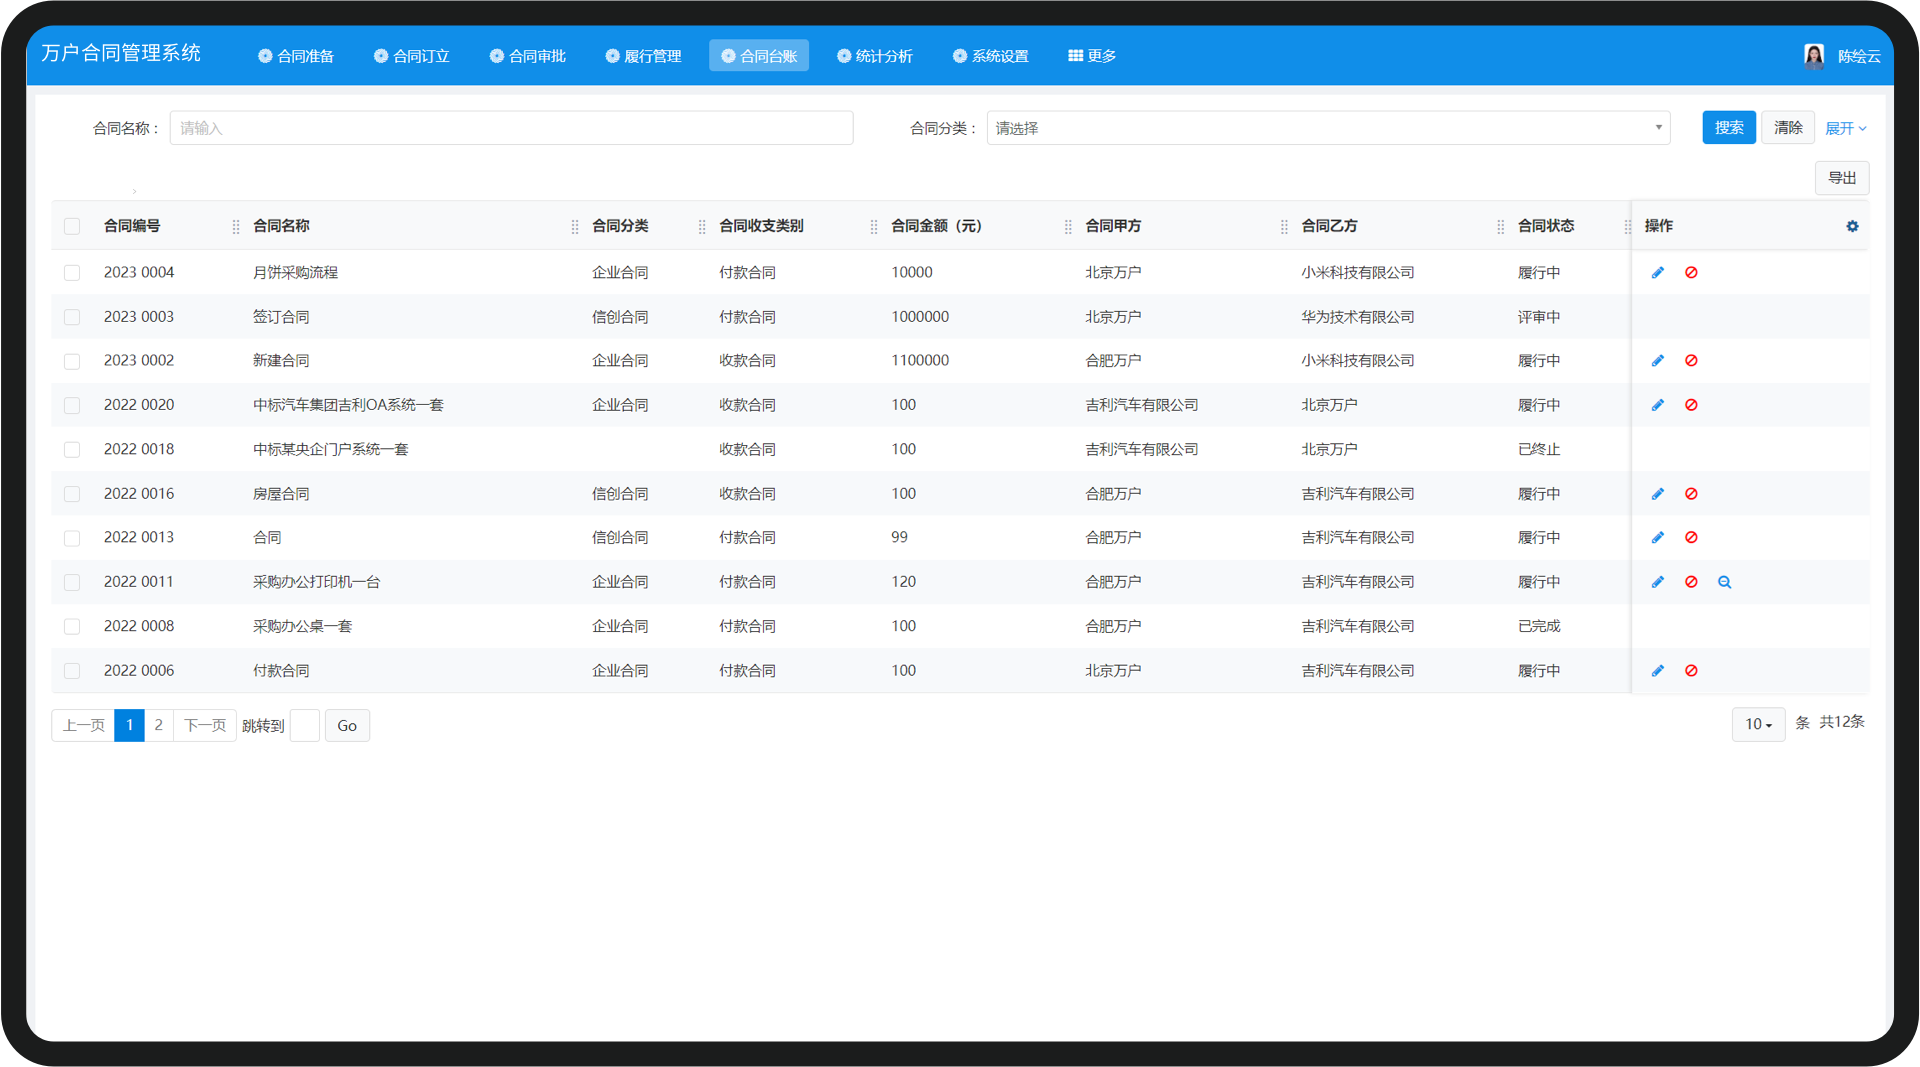Click red stop icon for 2022 0011
This screenshot has width=1920, height=1067.
1691,582
